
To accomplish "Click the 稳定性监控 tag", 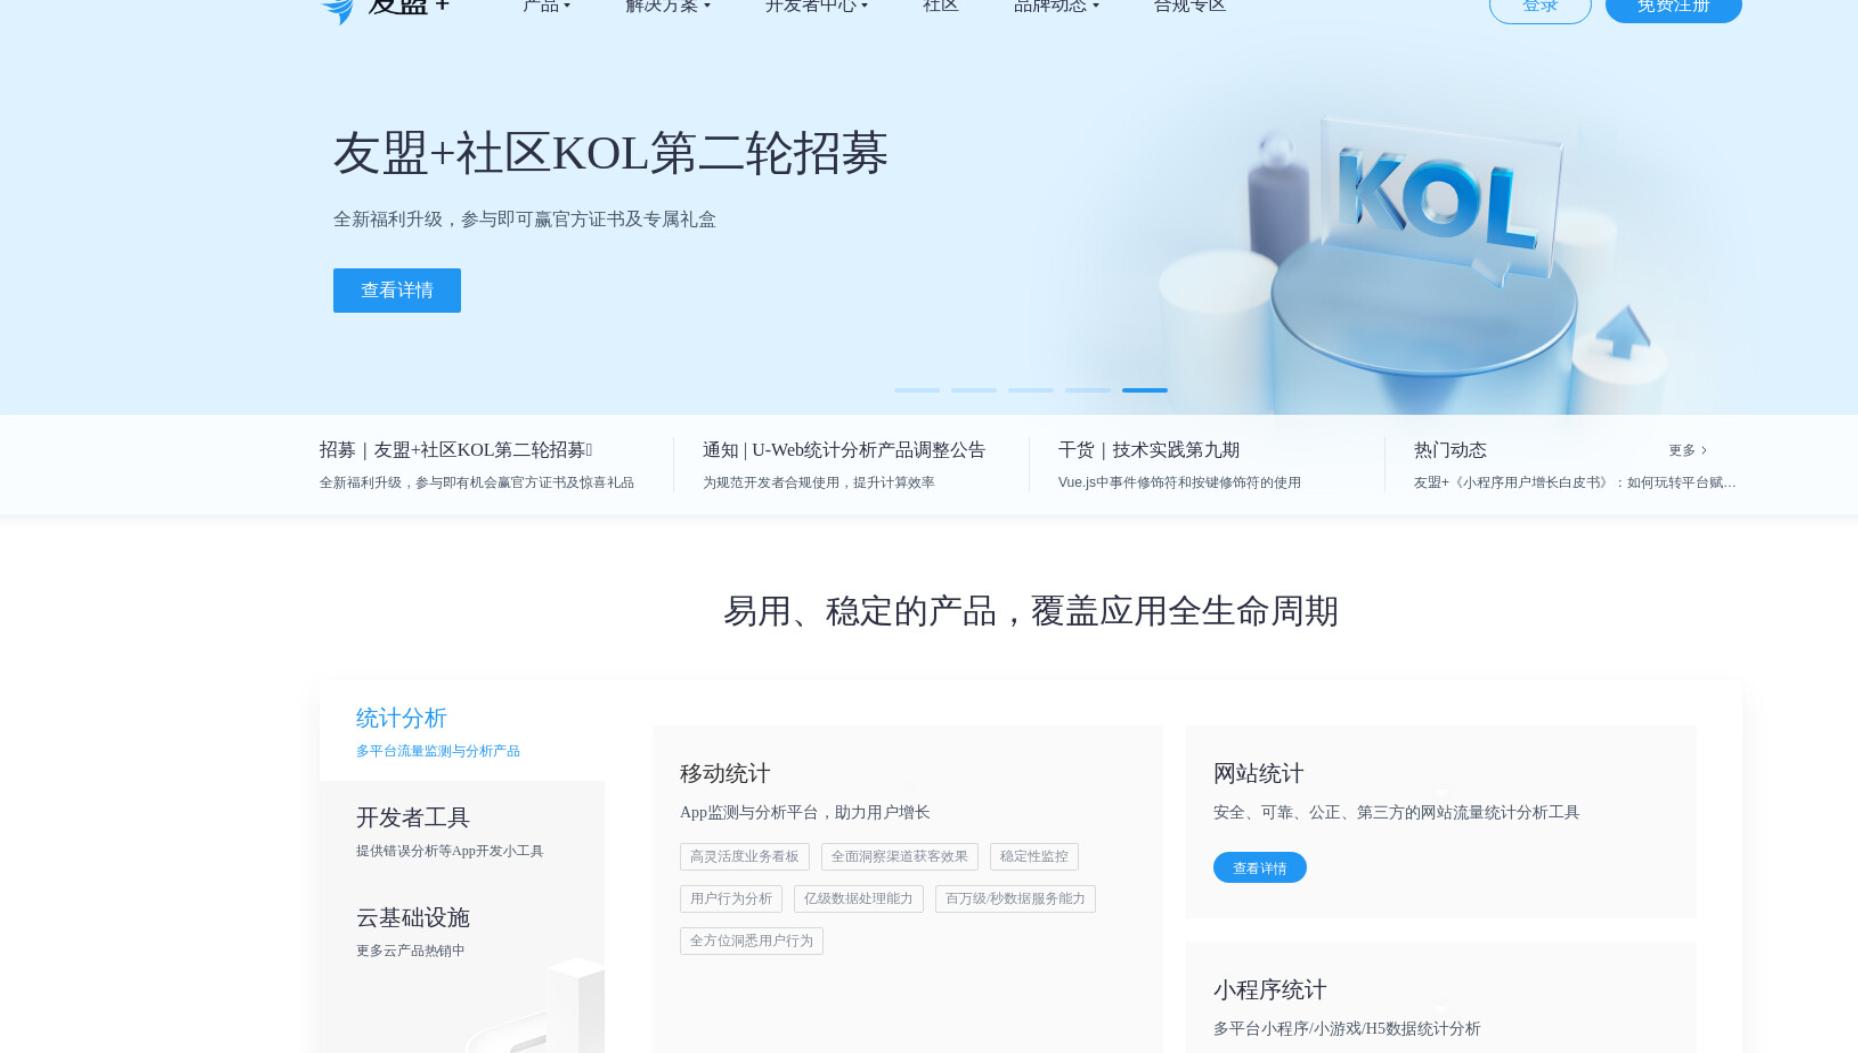I will pyautogui.click(x=1034, y=856).
